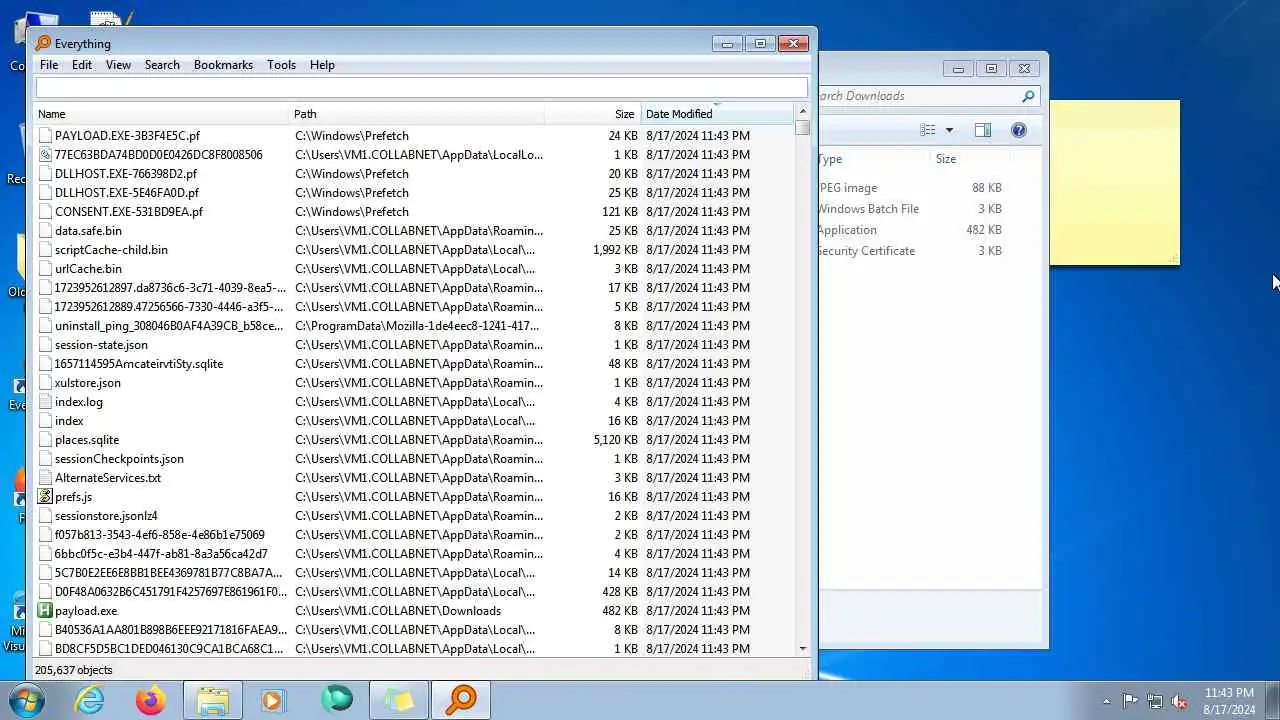Select the urlCache.bin file
Viewport: 1280px width, 720px height.
point(88,268)
